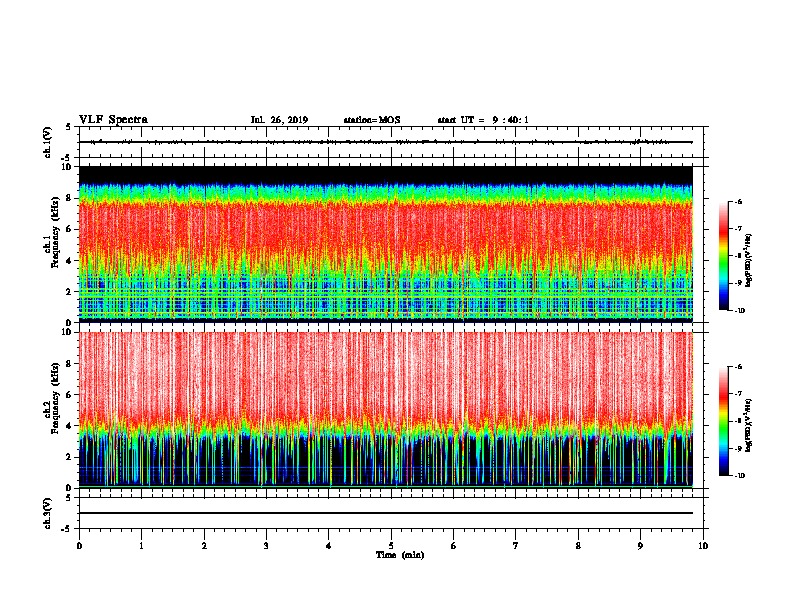Click time axis tick label "4"
Viewport: 792px width, 612px height.
click(329, 546)
